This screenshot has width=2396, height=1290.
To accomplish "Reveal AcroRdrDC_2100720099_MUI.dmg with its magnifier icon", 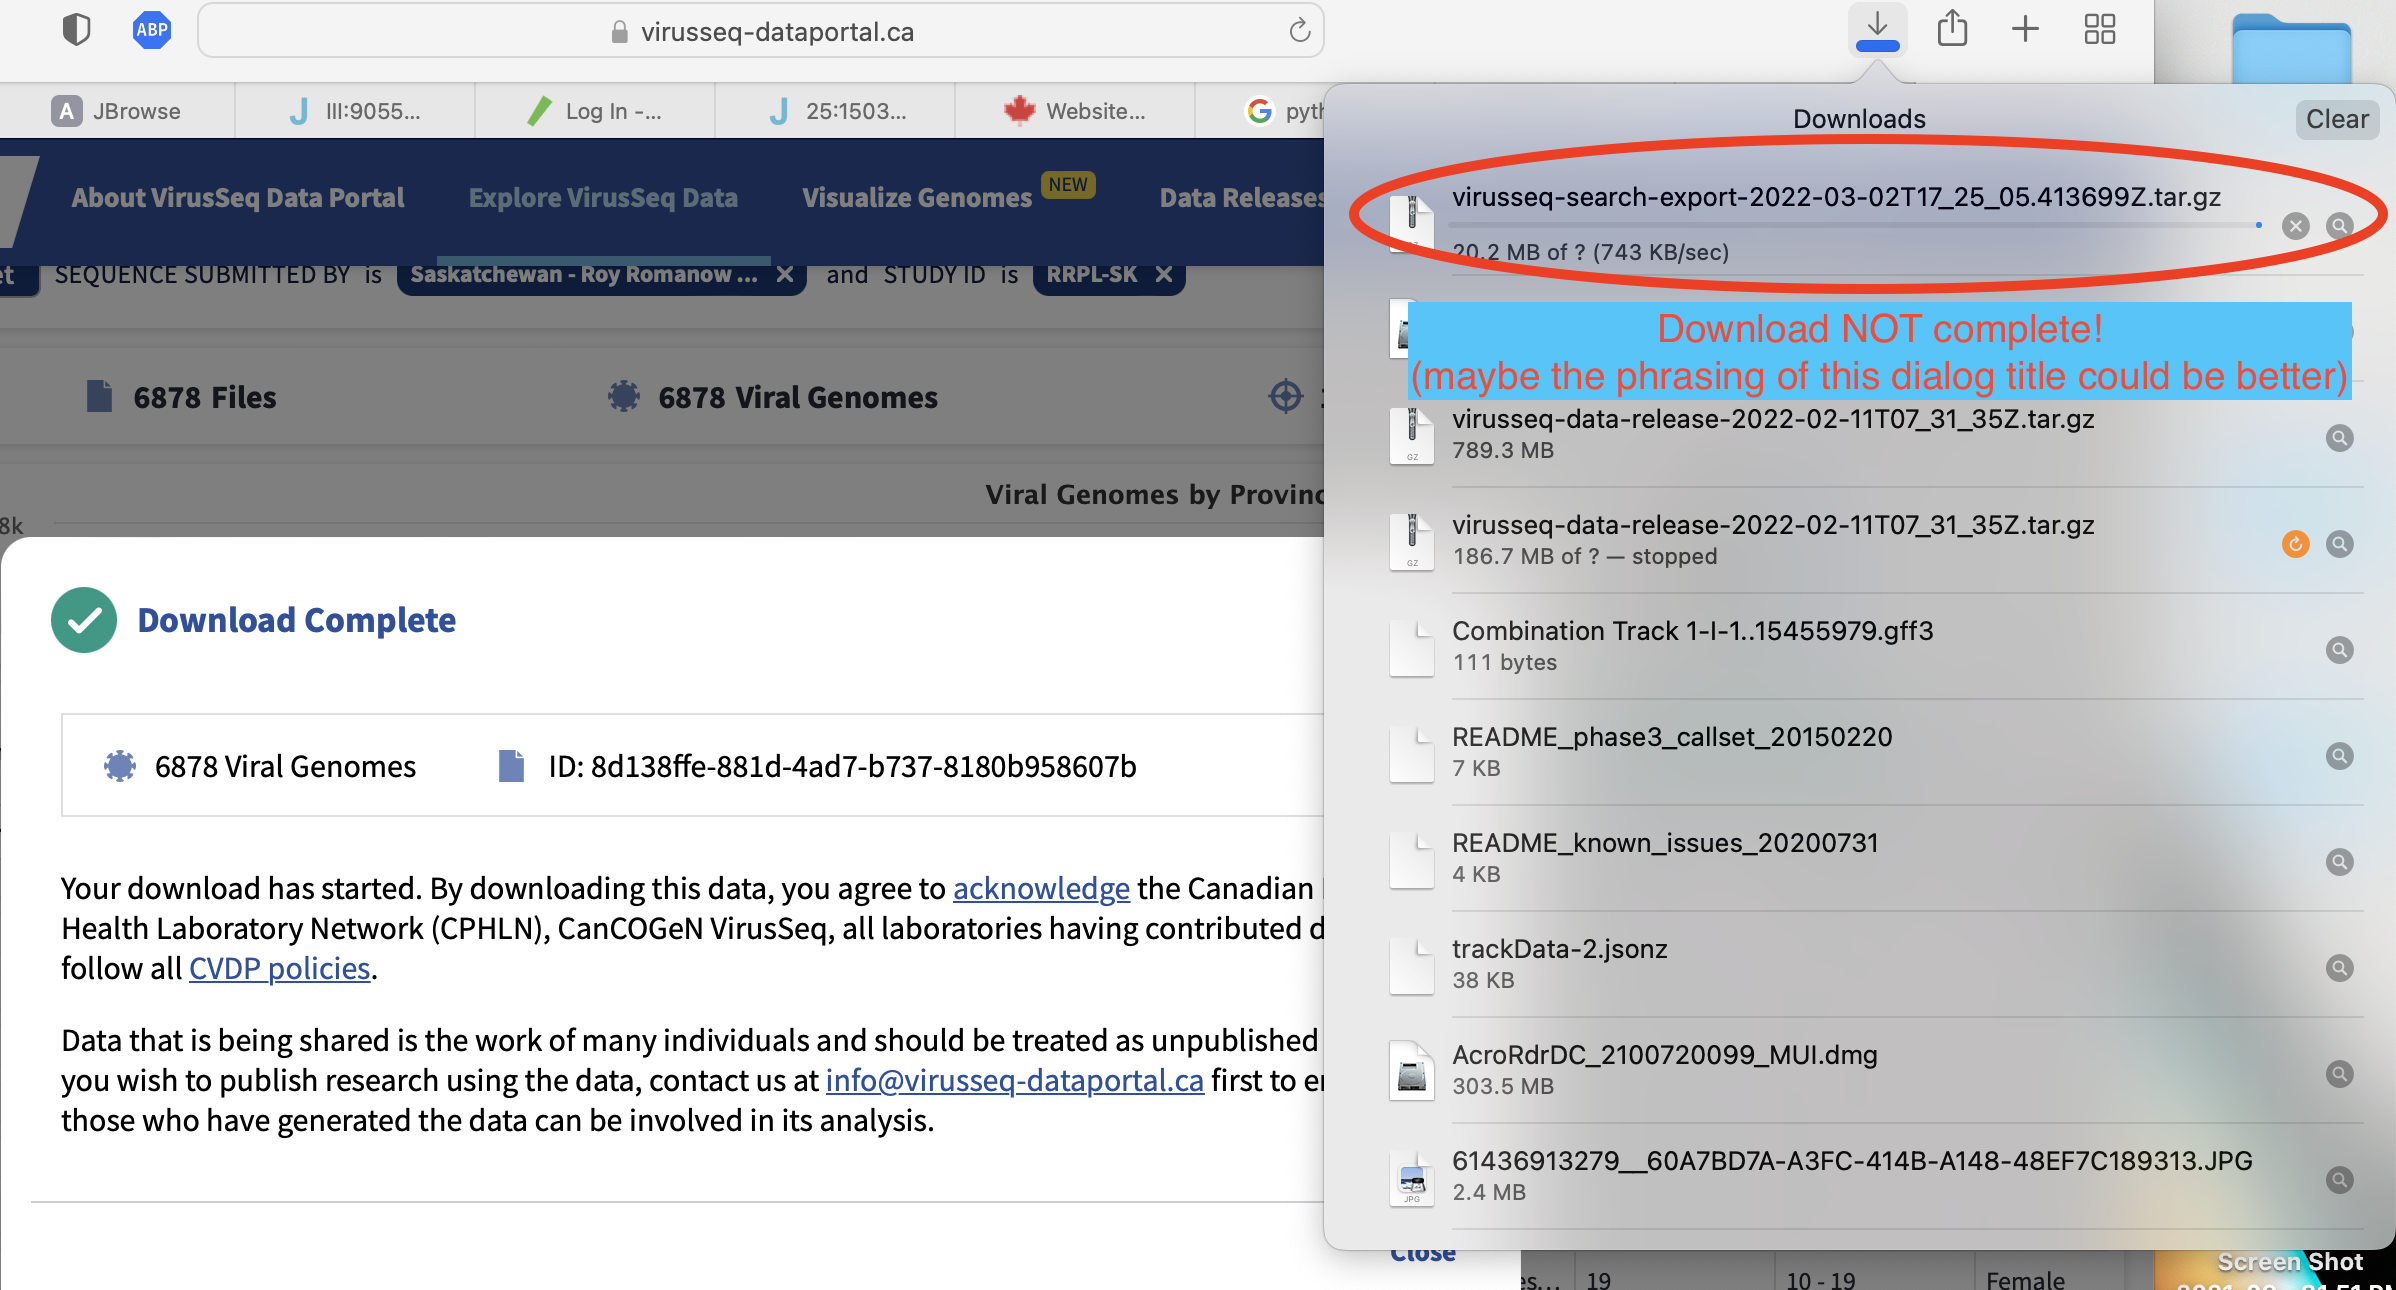I will click(x=2340, y=1074).
